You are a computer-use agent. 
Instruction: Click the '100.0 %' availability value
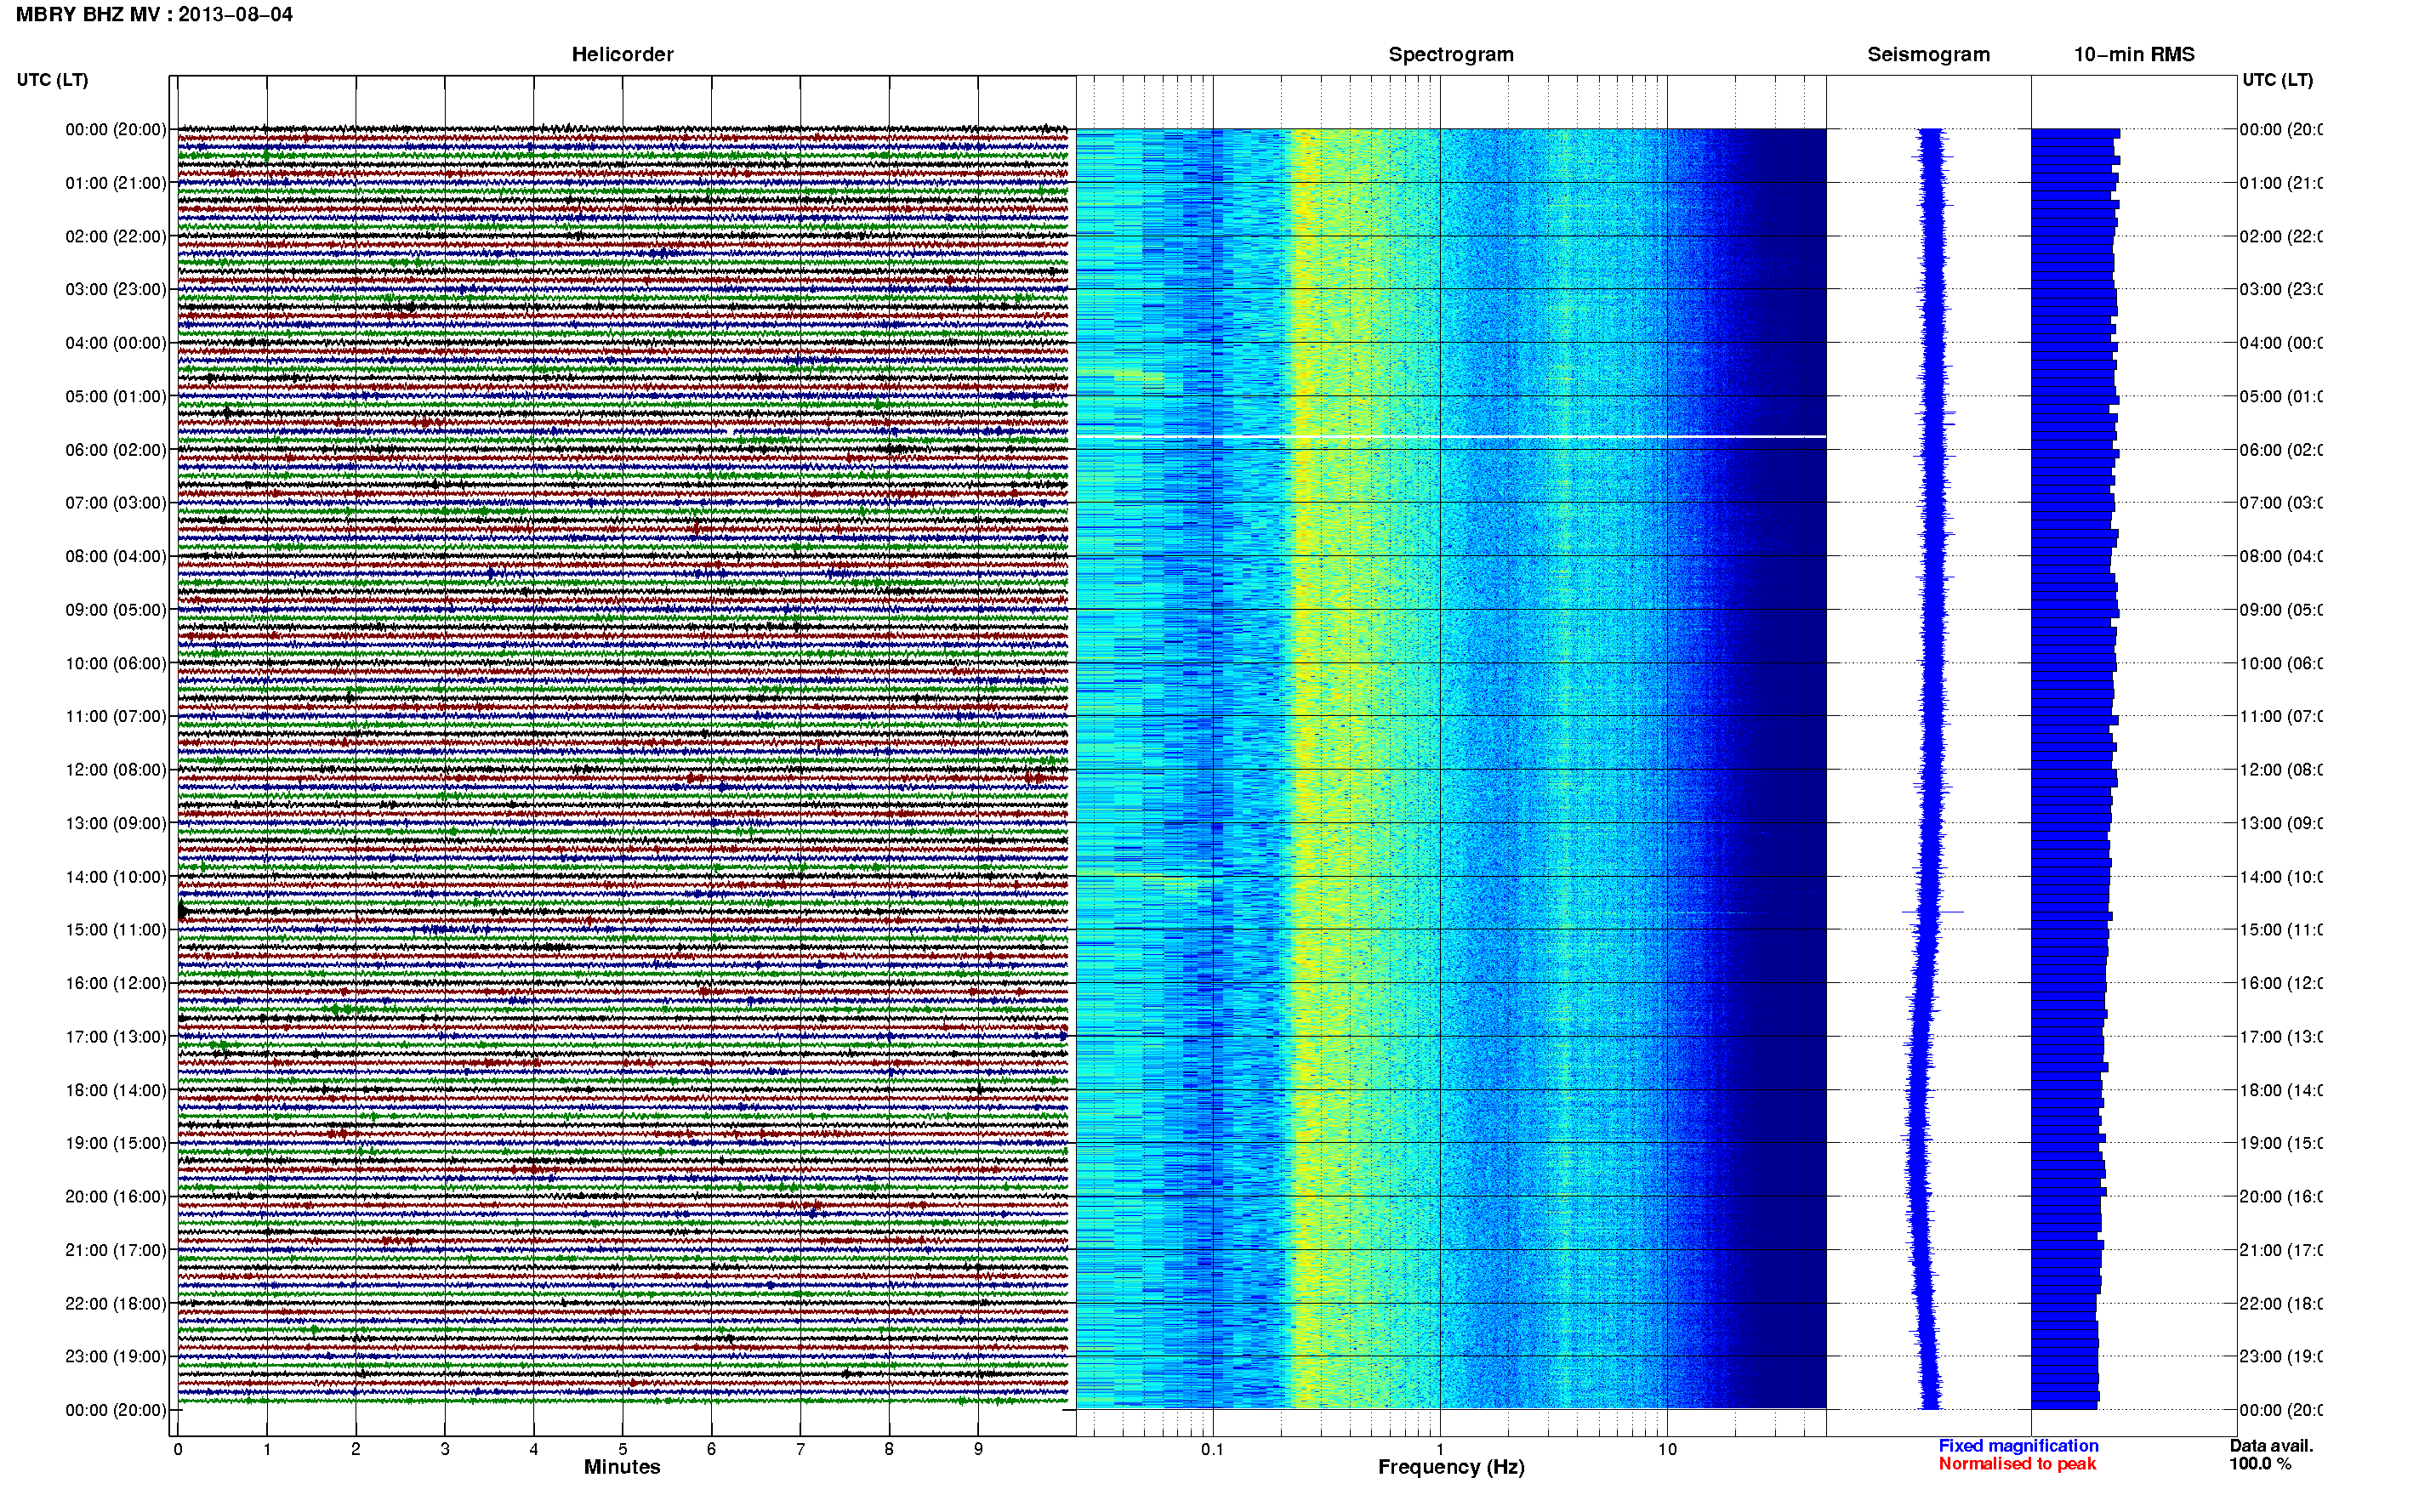2260,1464
